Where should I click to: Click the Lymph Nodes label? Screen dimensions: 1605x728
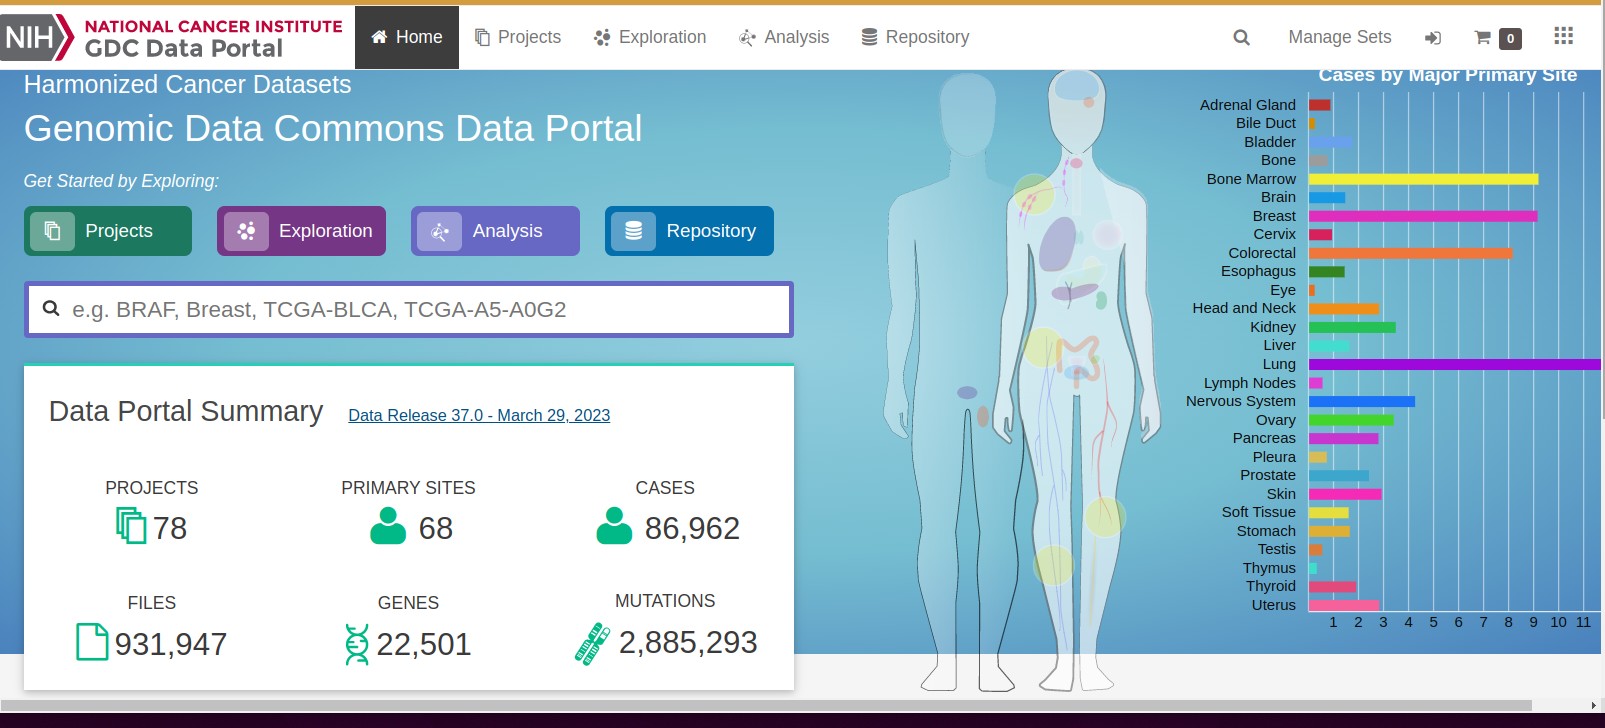point(1250,383)
